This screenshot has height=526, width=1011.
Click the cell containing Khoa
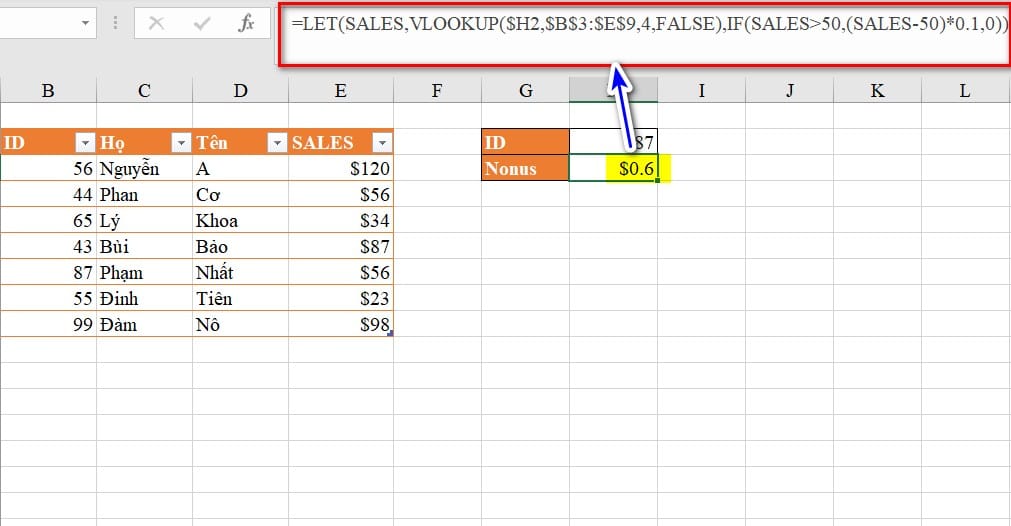coord(240,221)
